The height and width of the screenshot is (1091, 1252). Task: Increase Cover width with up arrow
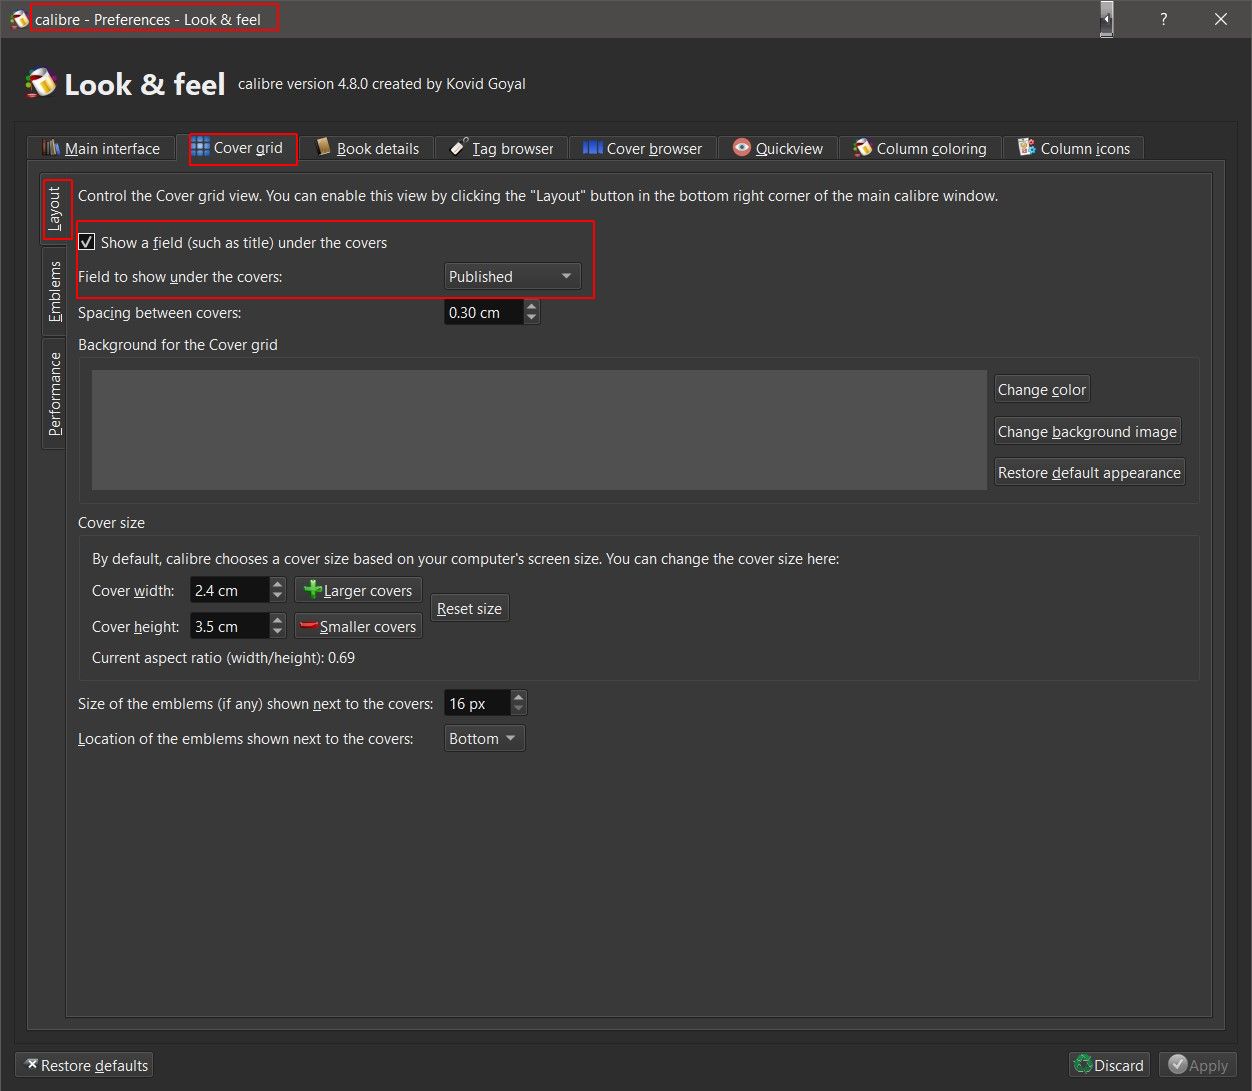coord(278,584)
